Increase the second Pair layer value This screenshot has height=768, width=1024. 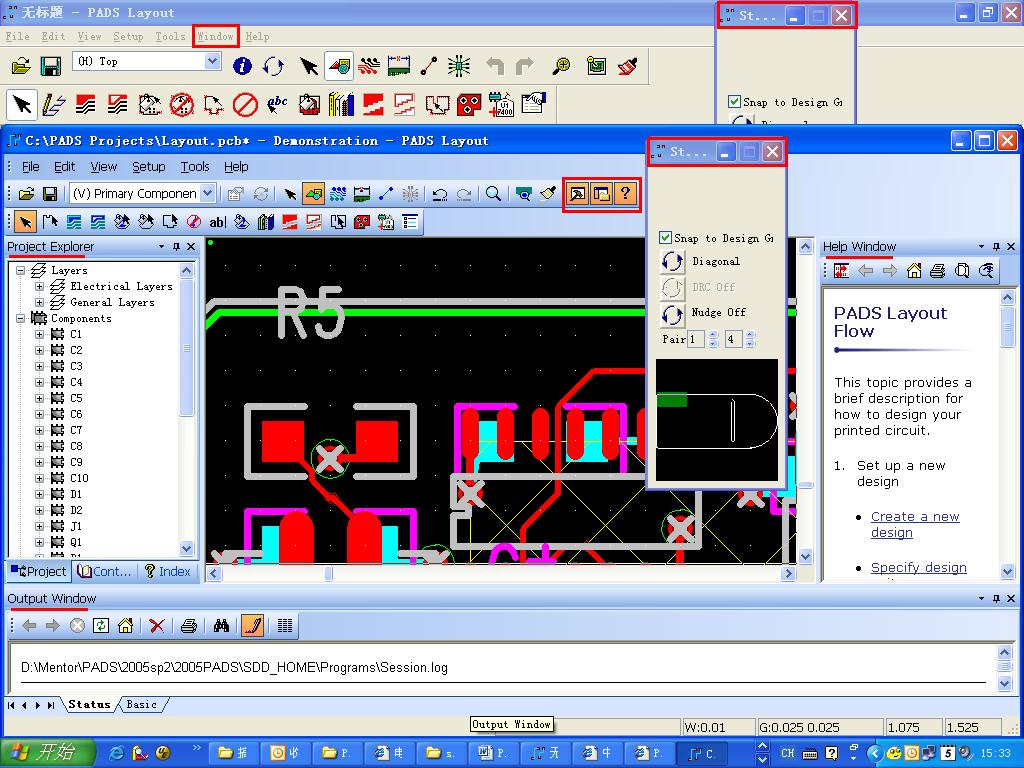tap(750, 335)
